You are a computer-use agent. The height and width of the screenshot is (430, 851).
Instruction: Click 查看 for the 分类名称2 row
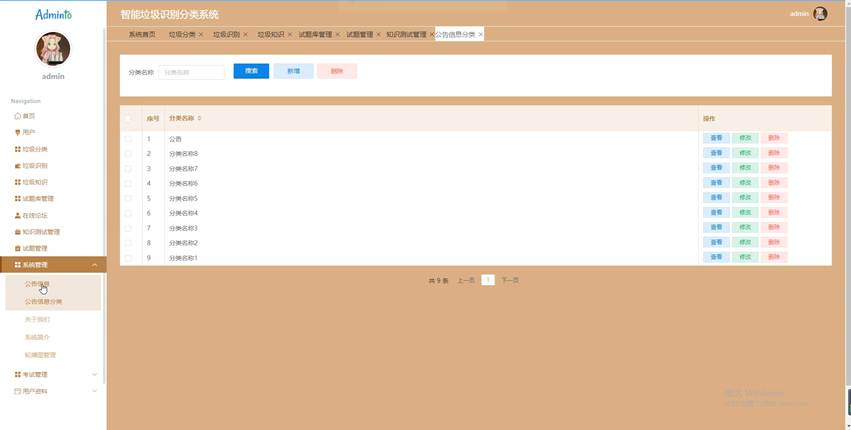point(716,242)
